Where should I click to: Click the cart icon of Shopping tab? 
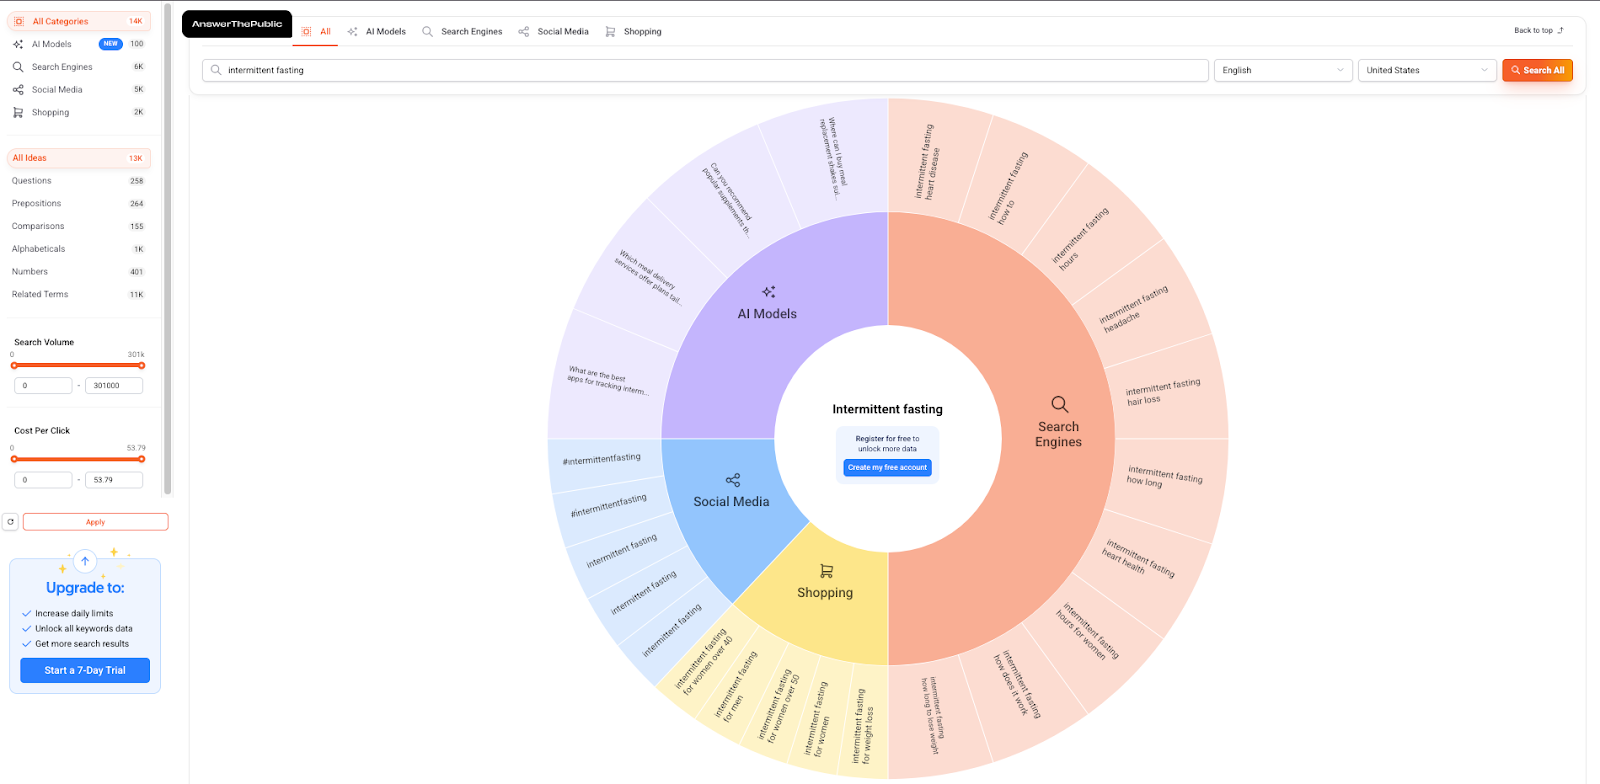[610, 32]
